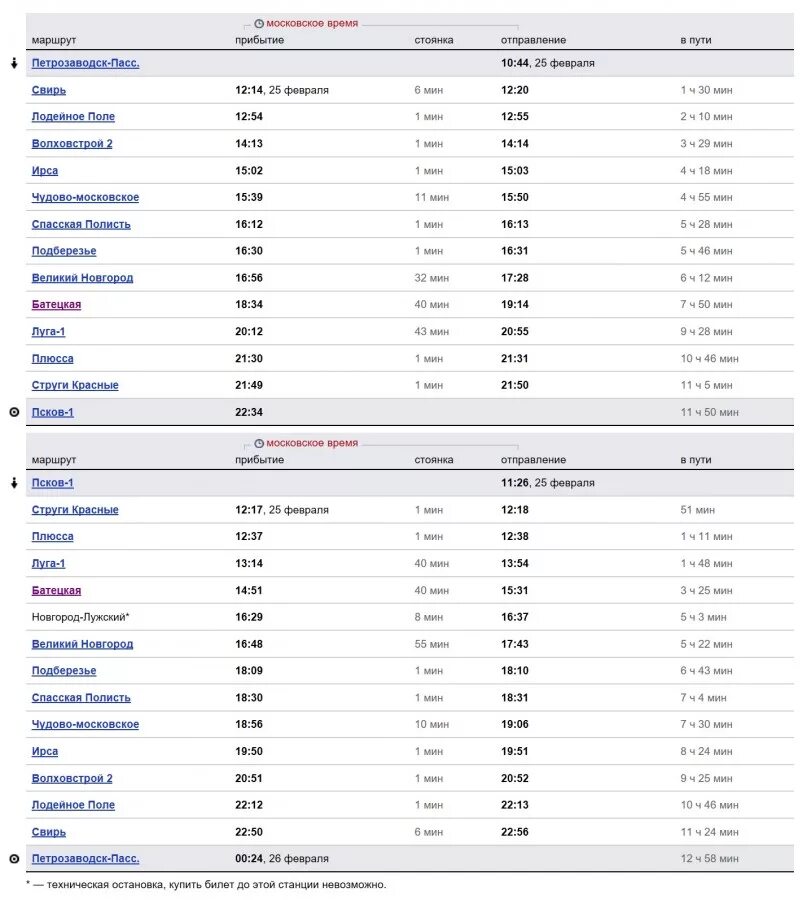Open Лодейное Поле link arriving at 12:54
Viewport: 807px width, 900px height.
(73, 117)
